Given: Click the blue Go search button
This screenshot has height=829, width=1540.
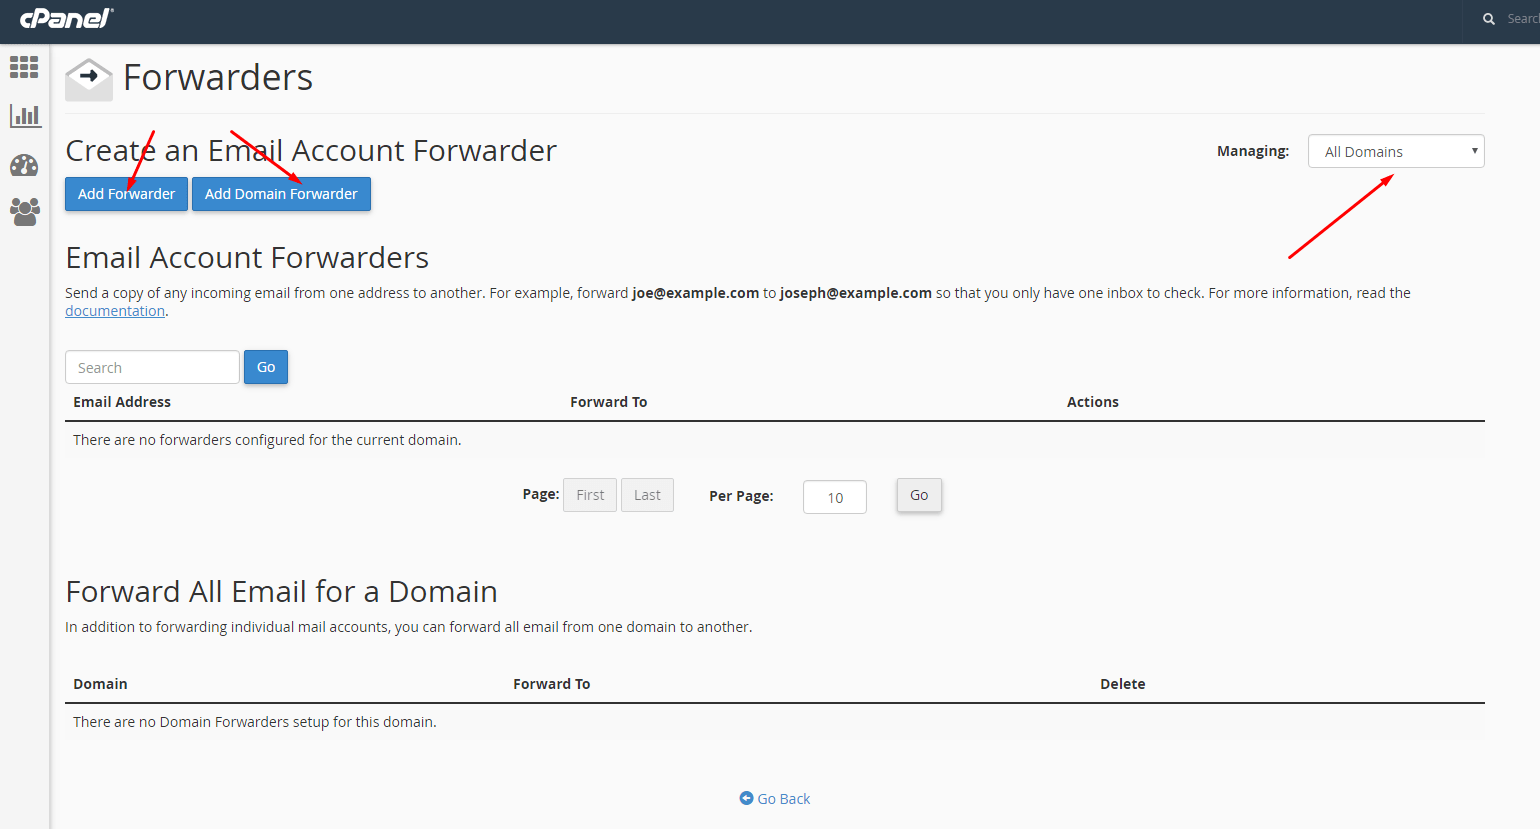Looking at the screenshot, I should tap(266, 367).
